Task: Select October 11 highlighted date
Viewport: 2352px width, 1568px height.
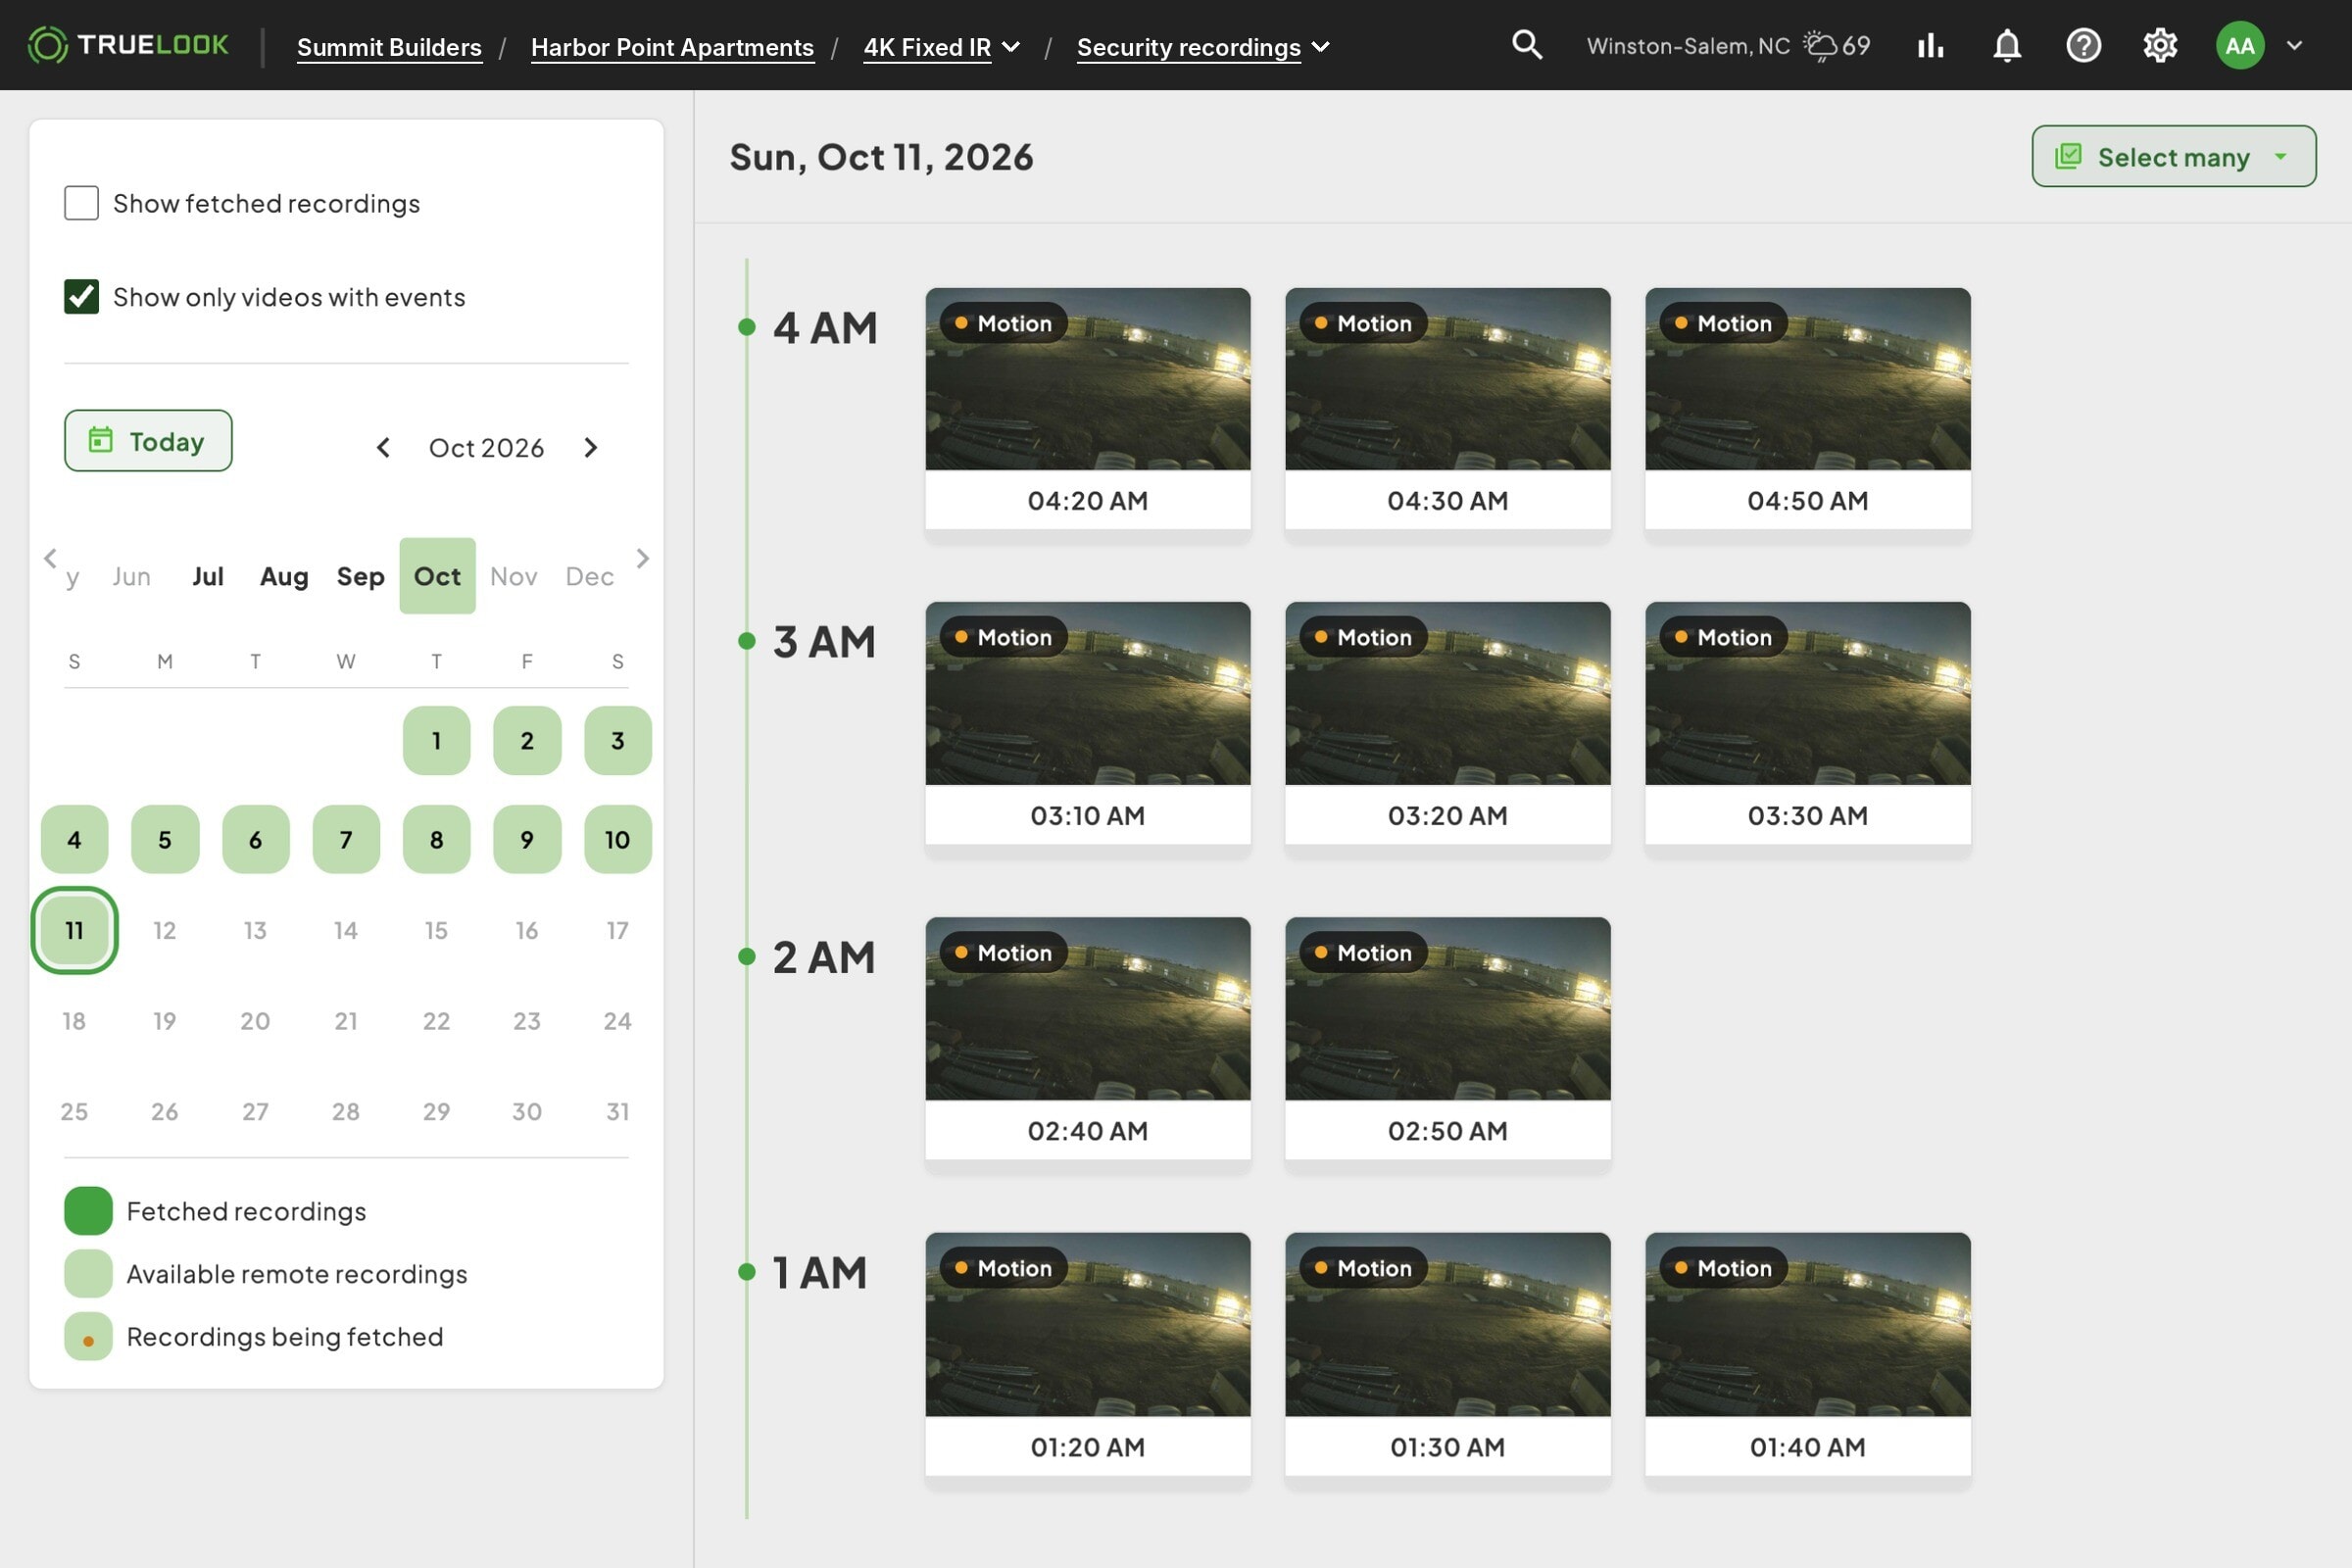Action: tap(74, 930)
